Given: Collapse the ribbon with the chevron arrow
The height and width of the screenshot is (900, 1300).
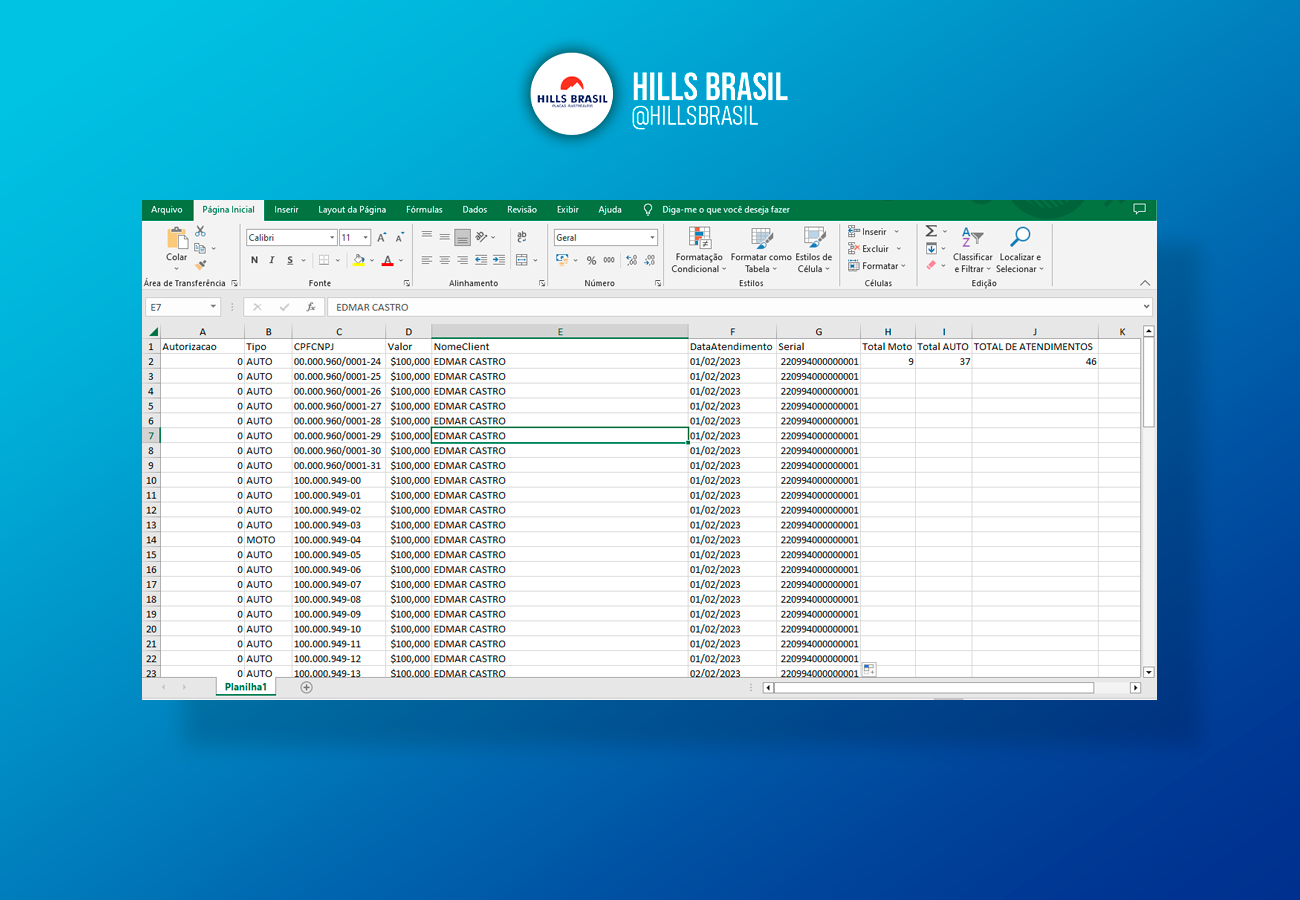Looking at the screenshot, I should 1145,282.
